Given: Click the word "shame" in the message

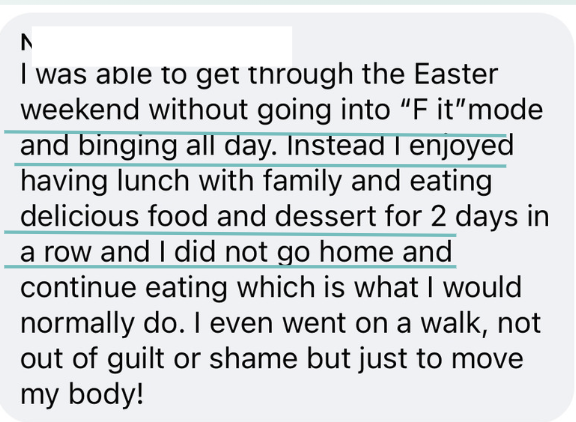Looking at the screenshot, I should tap(253, 359).
